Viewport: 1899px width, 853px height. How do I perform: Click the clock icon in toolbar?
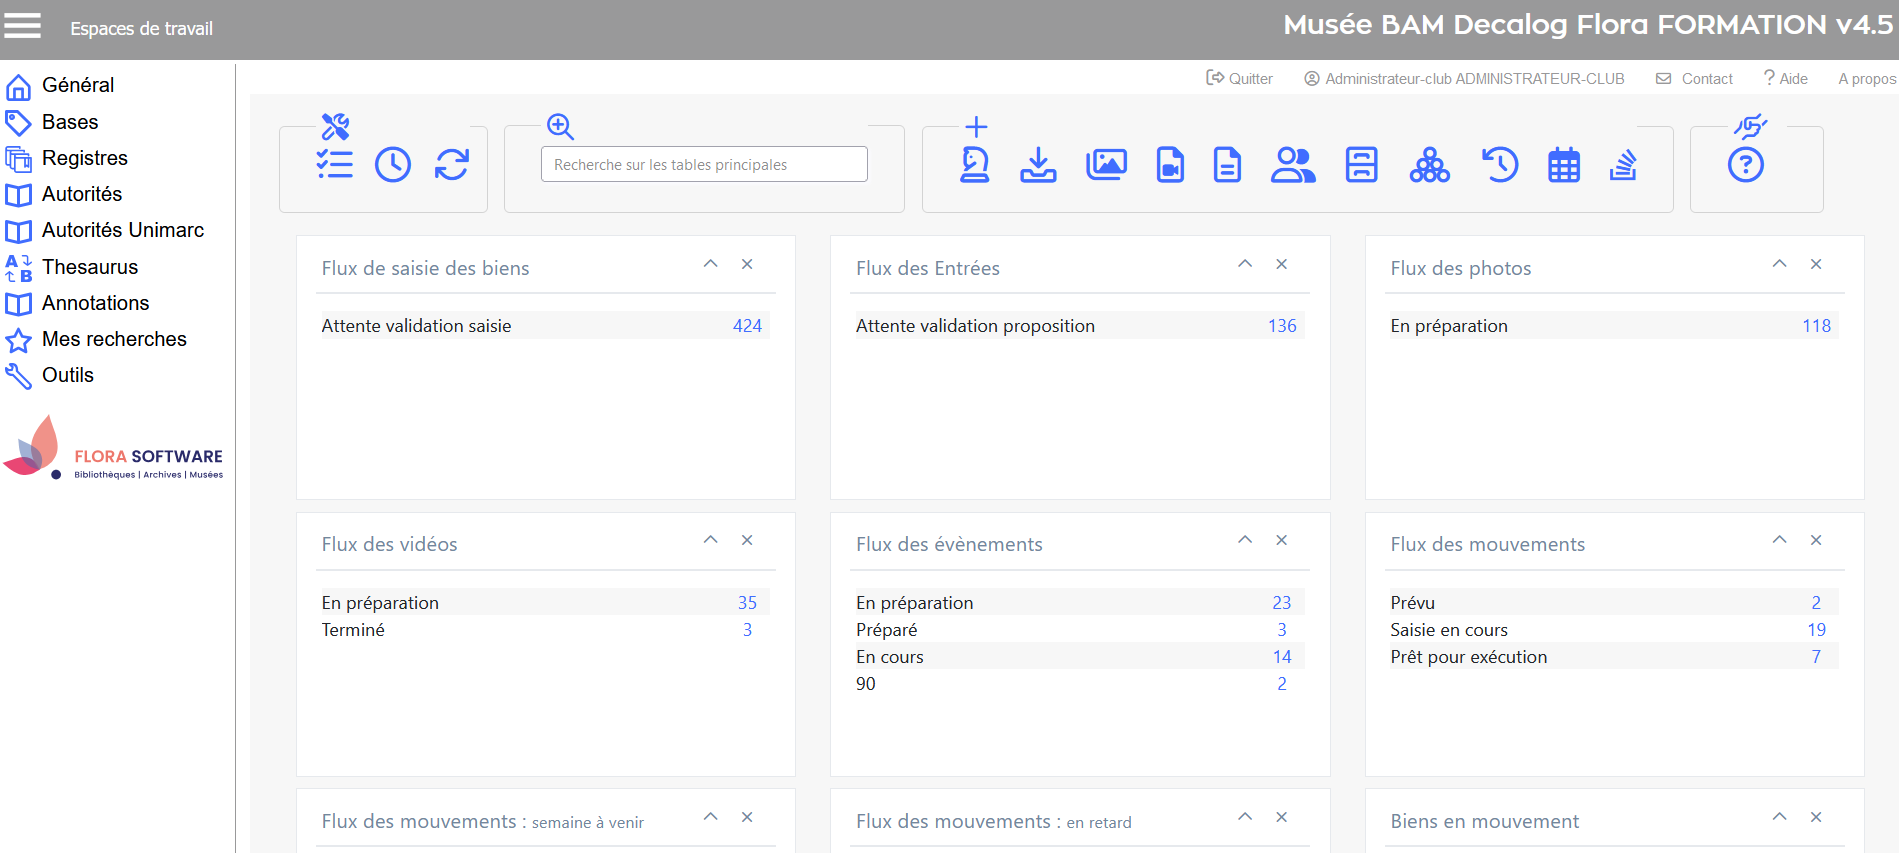point(393,165)
